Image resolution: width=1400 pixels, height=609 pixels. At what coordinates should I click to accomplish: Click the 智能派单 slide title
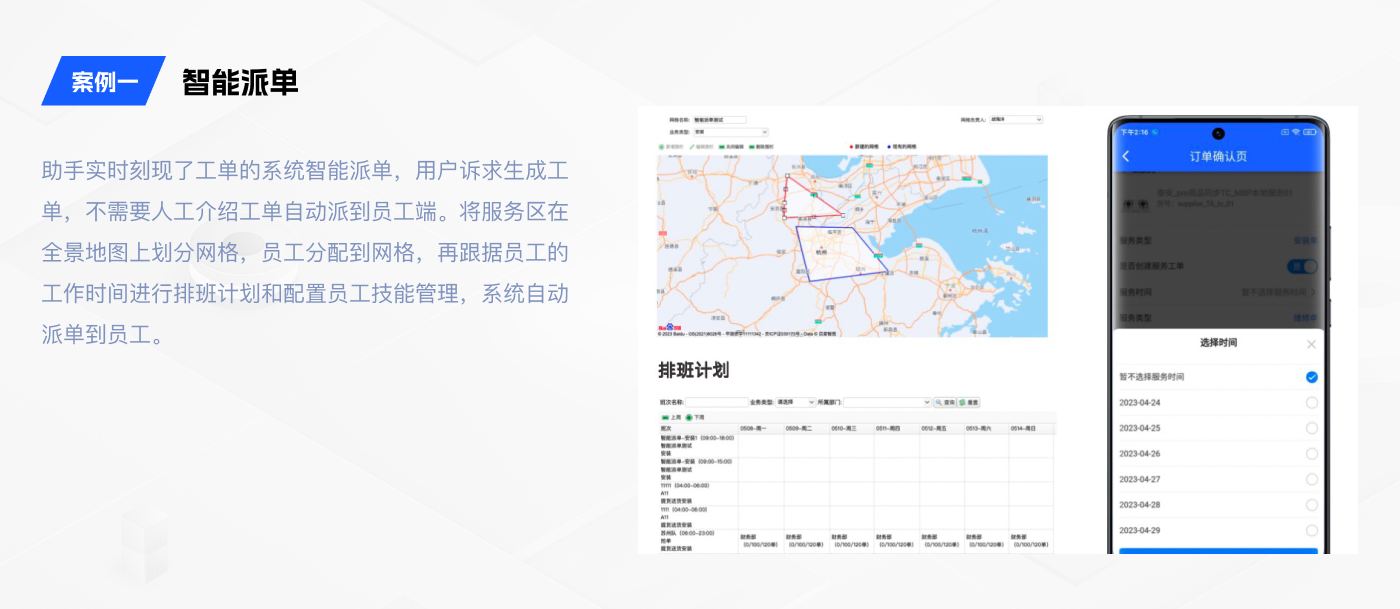(240, 82)
